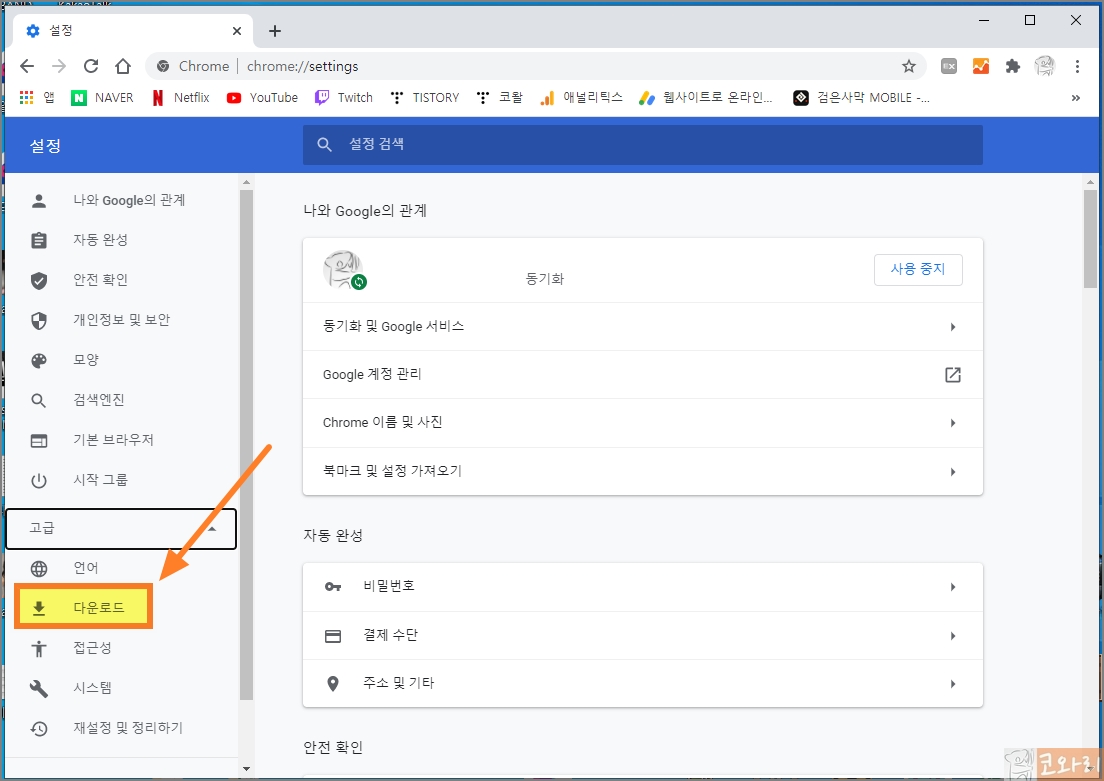This screenshot has width=1104, height=781.
Task: Go back with the browser back arrow
Action: [x=27, y=66]
